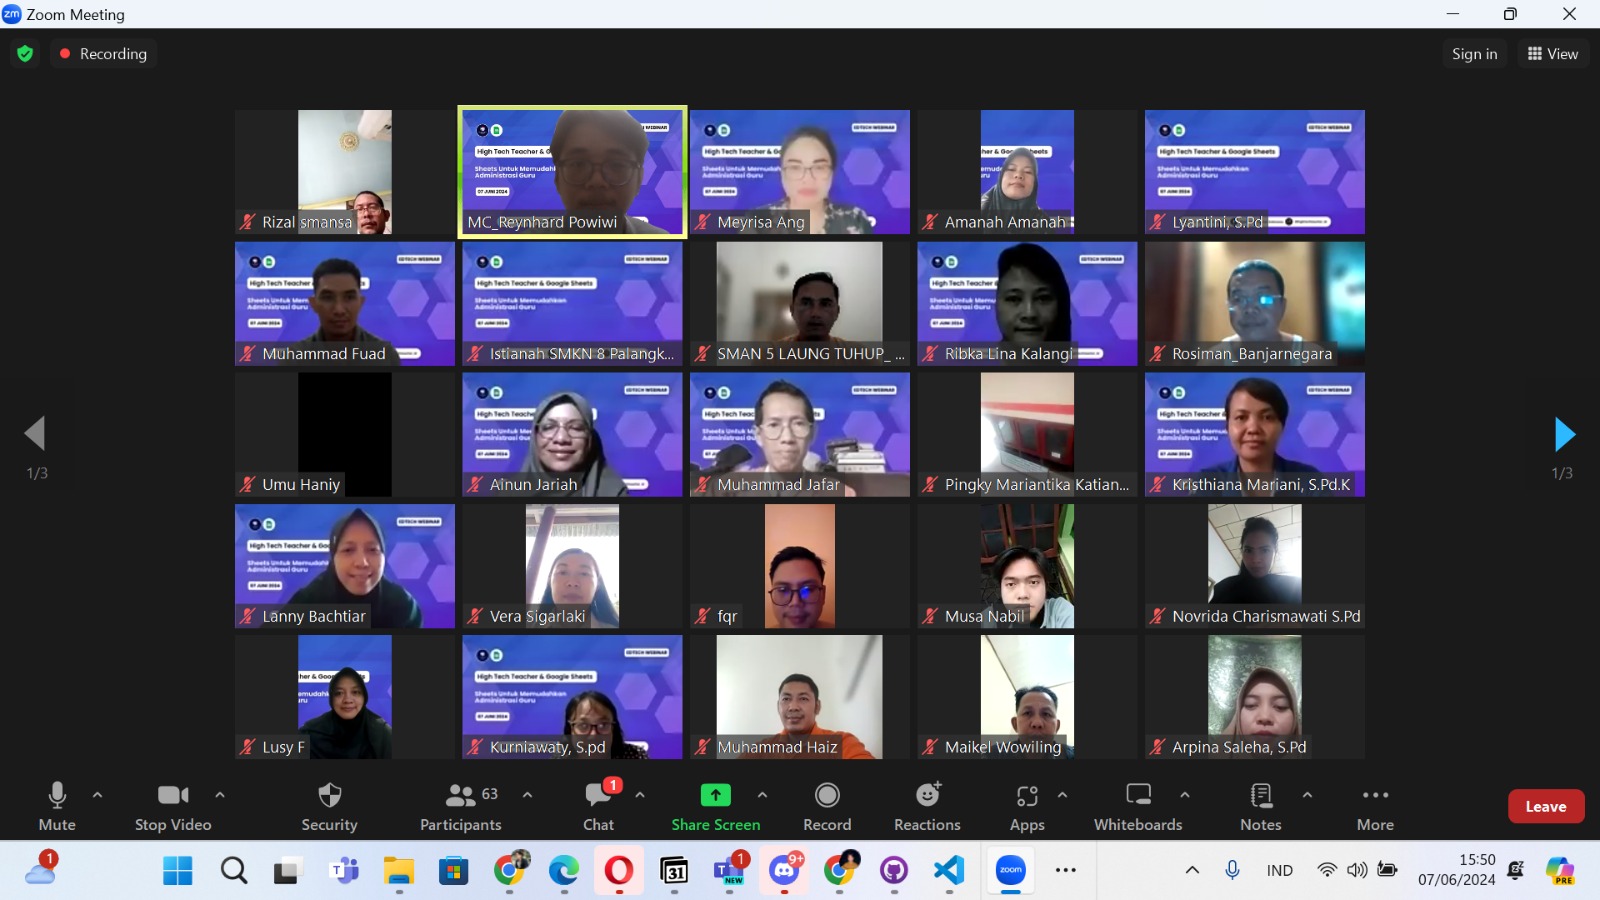
Task: Stop Video camera toggle
Action: [173, 806]
